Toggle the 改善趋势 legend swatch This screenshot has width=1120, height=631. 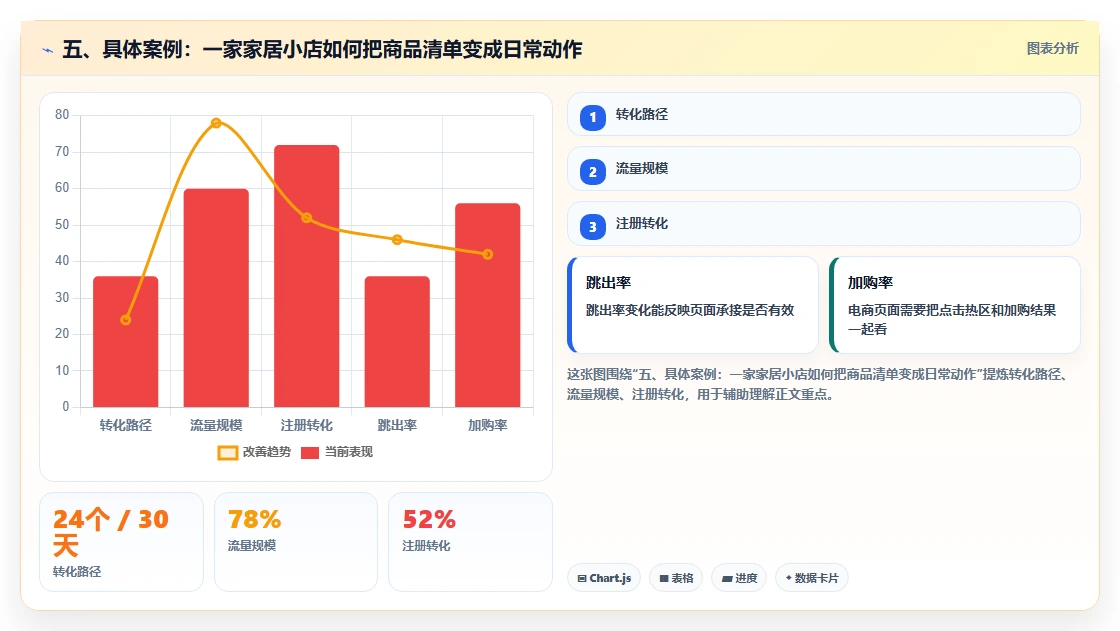tap(228, 452)
